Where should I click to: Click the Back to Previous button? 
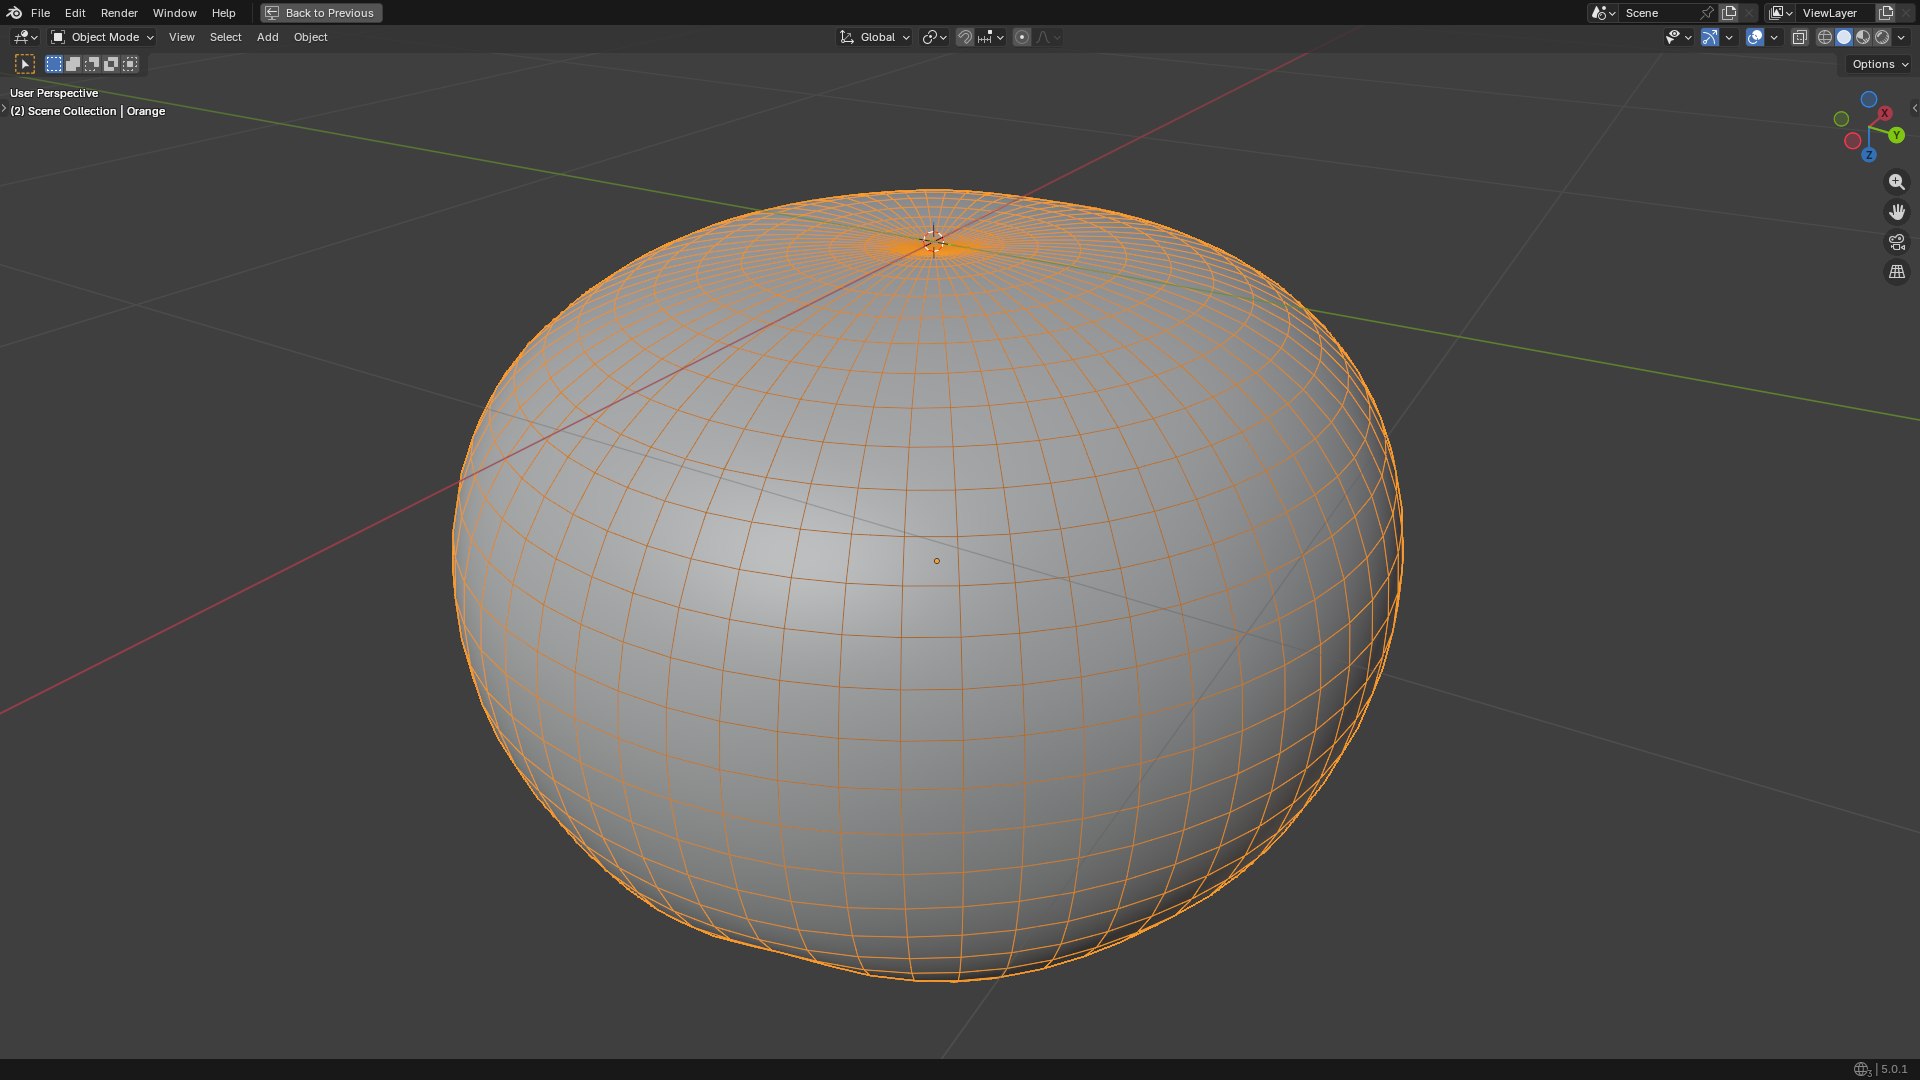point(321,13)
